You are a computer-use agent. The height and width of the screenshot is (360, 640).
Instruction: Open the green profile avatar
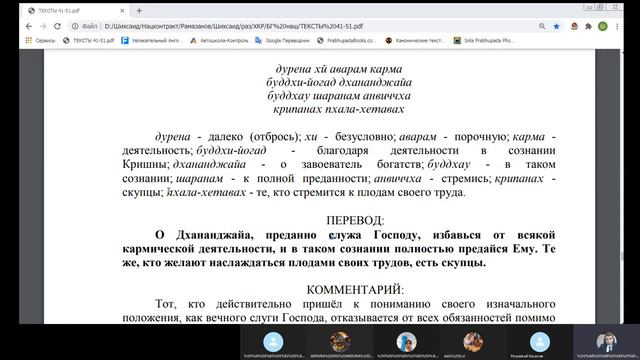click(x=603, y=26)
